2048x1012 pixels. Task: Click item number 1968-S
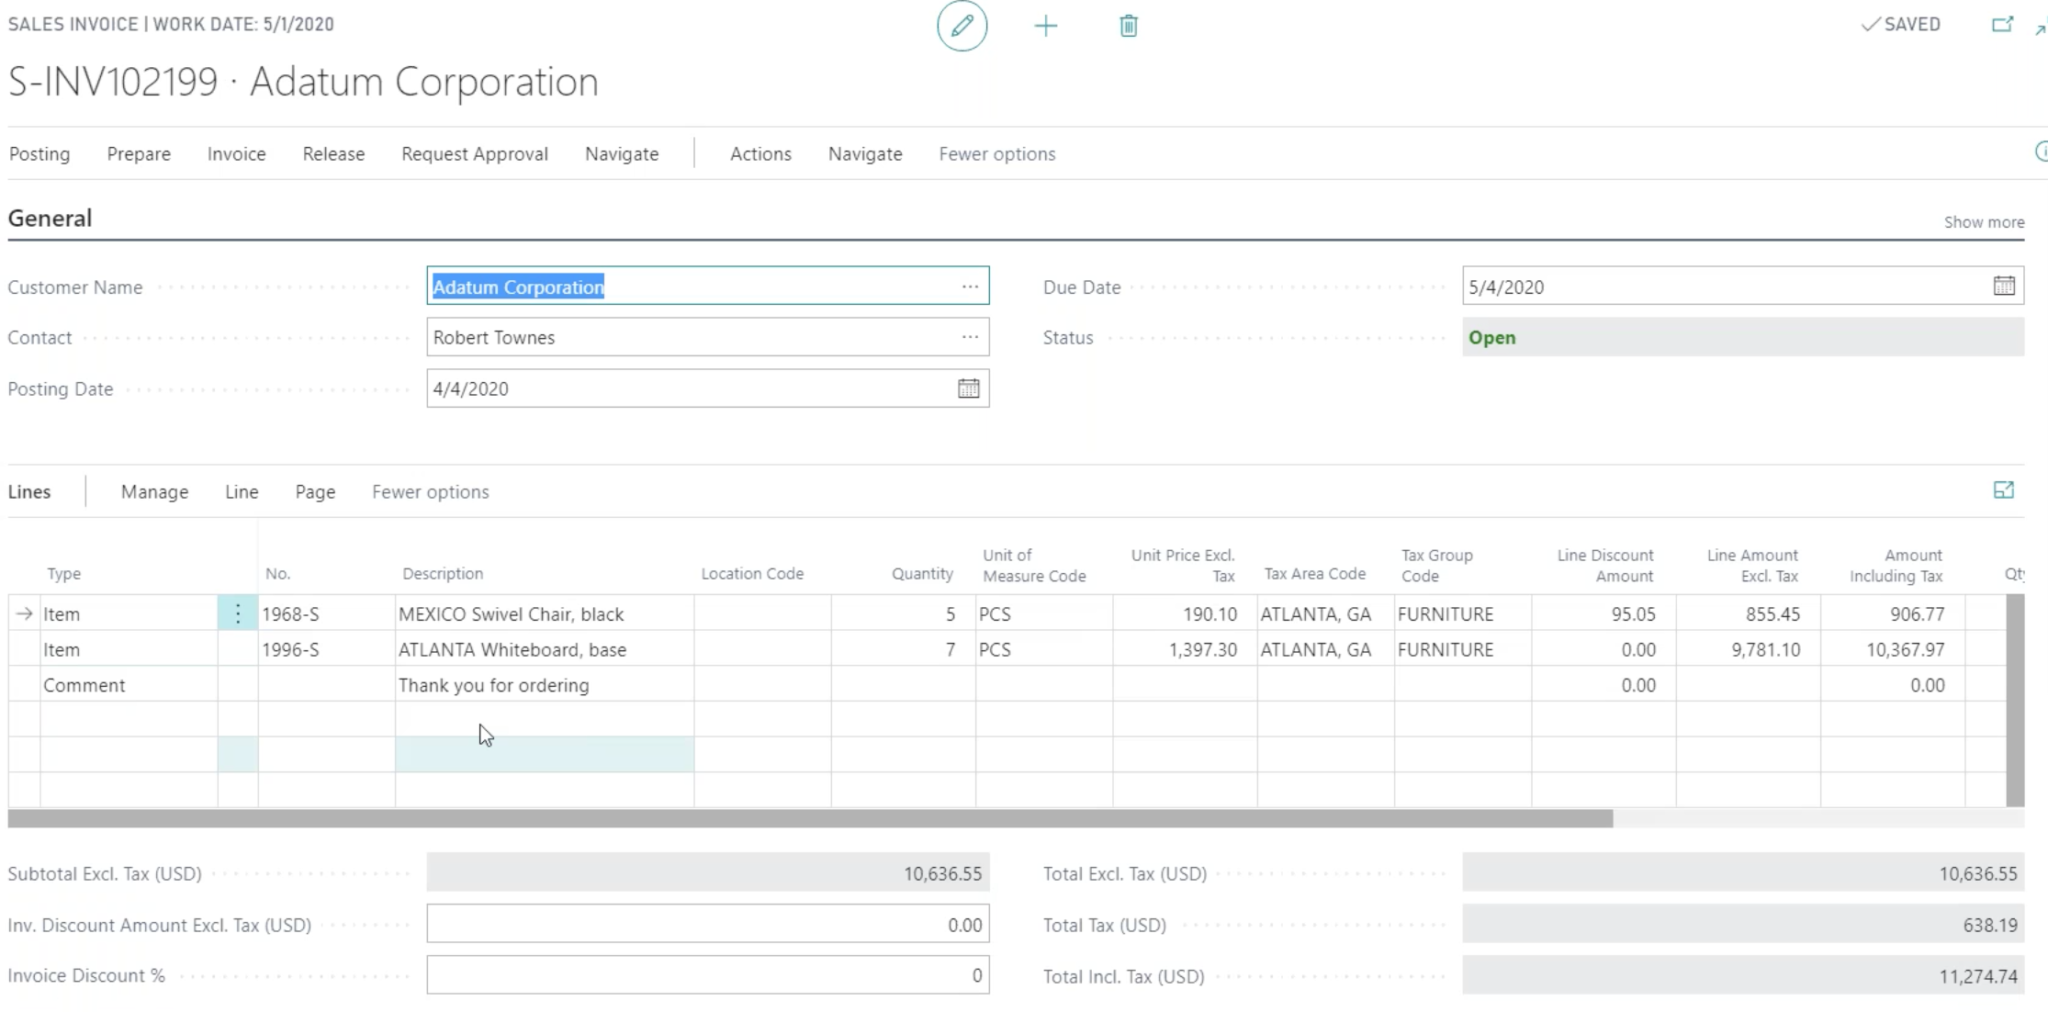(326, 613)
